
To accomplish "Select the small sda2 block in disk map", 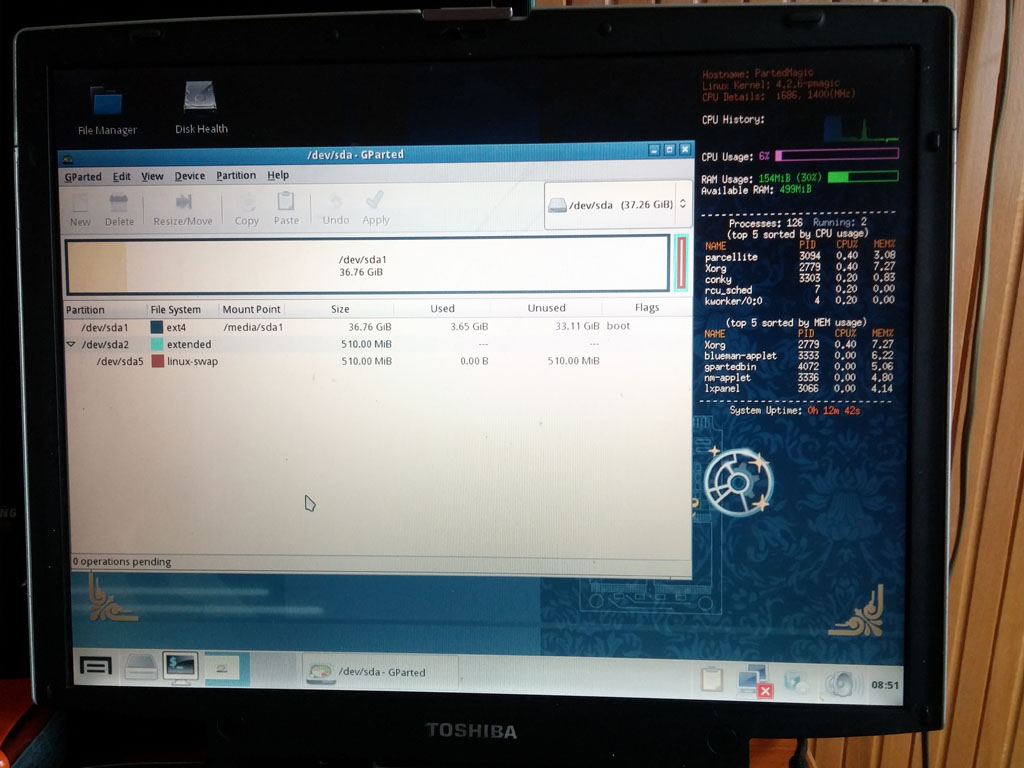I will coord(680,263).
